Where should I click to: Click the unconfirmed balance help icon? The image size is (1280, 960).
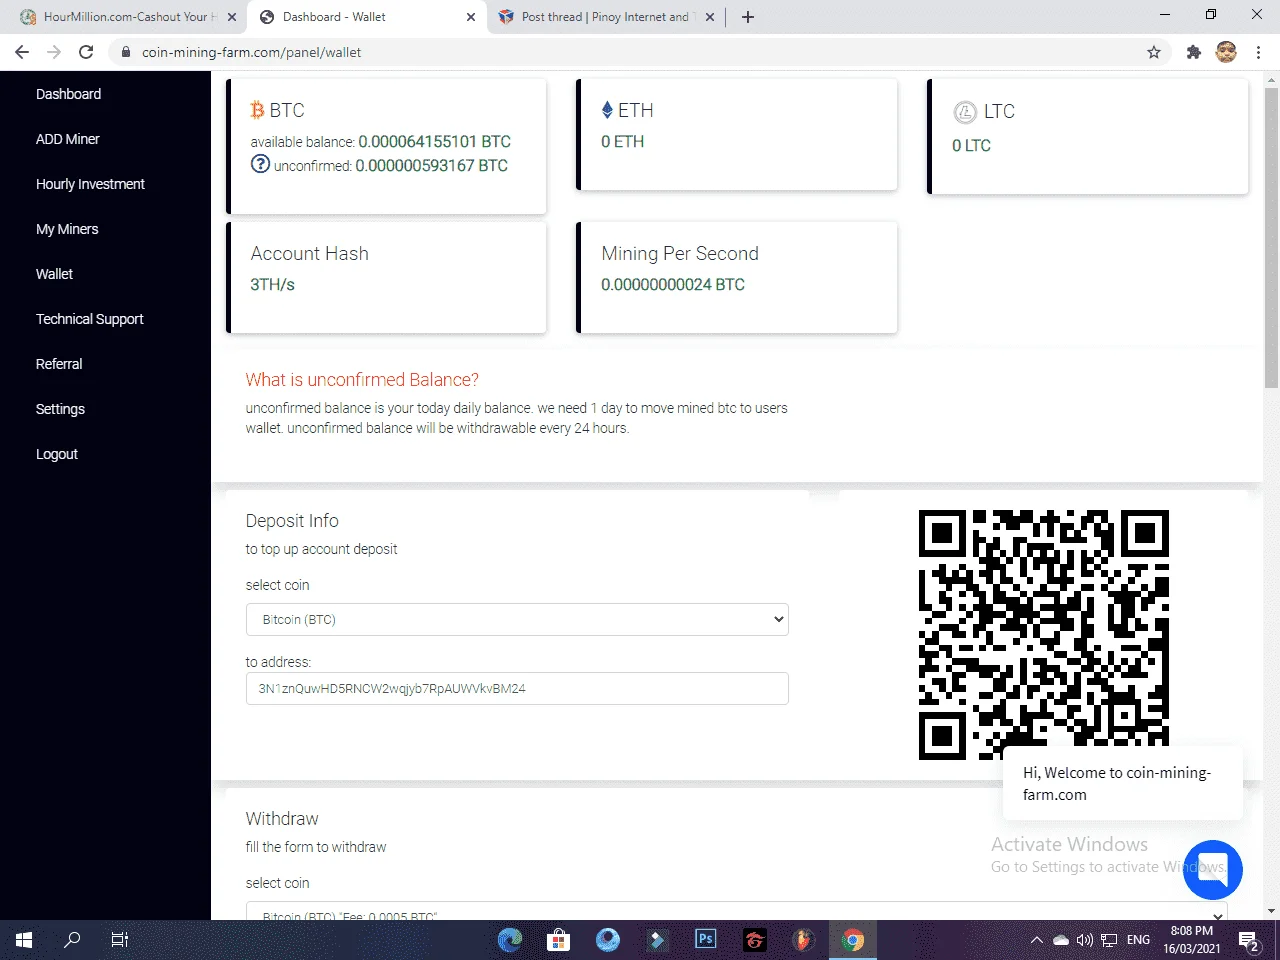[x=260, y=164]
